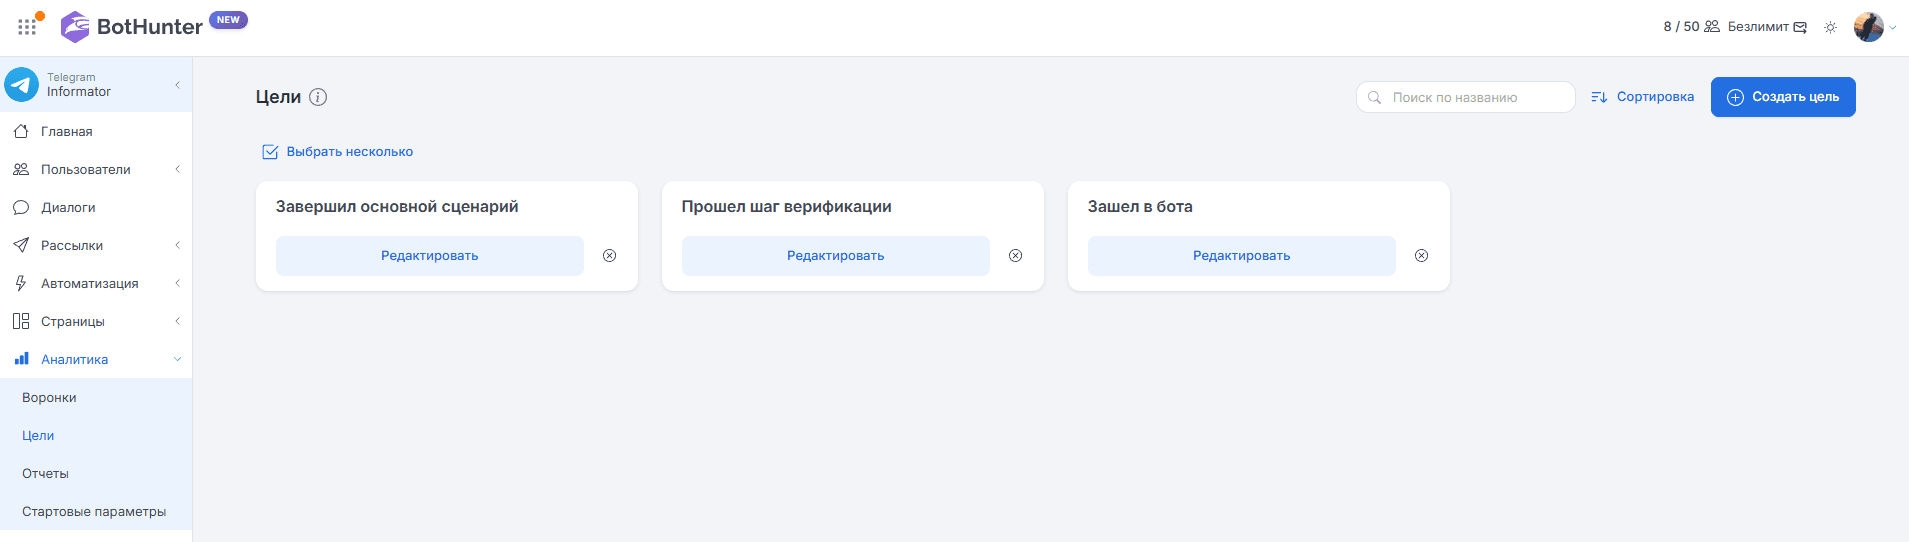This screenshot has width=1909, height=542.
Task: Click the info icon next to Цели
Action: pos(318,97)
